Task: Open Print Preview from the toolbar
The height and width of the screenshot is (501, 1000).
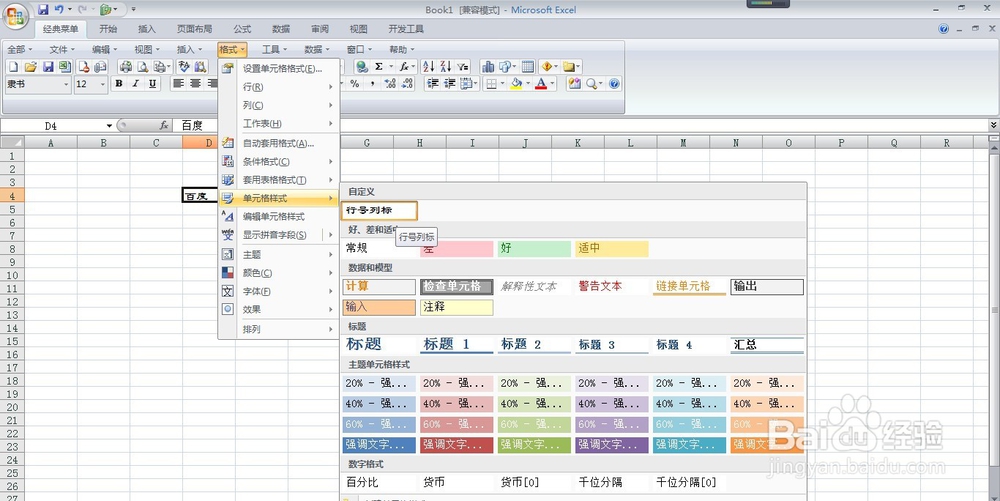Action: pyautogui.click(x=143, y=66)
